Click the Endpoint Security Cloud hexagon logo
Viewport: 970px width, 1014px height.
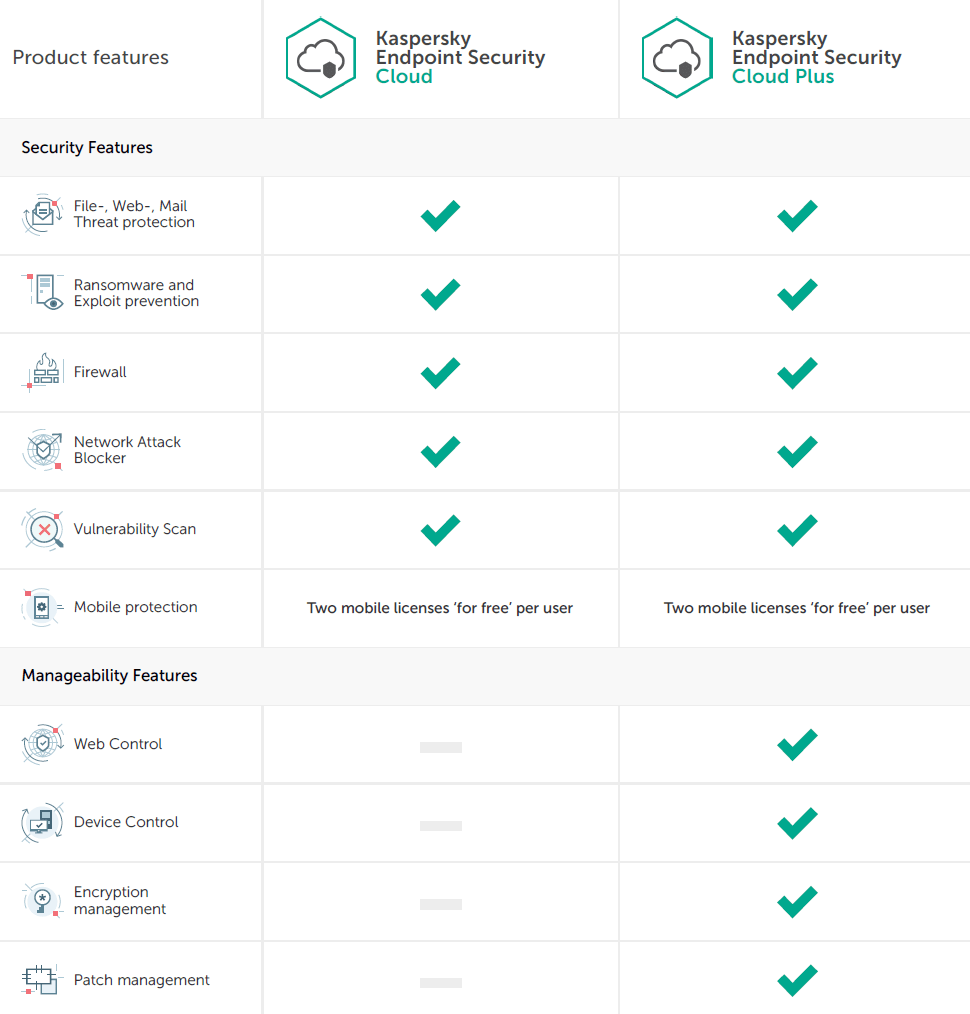tap(321, 58)
